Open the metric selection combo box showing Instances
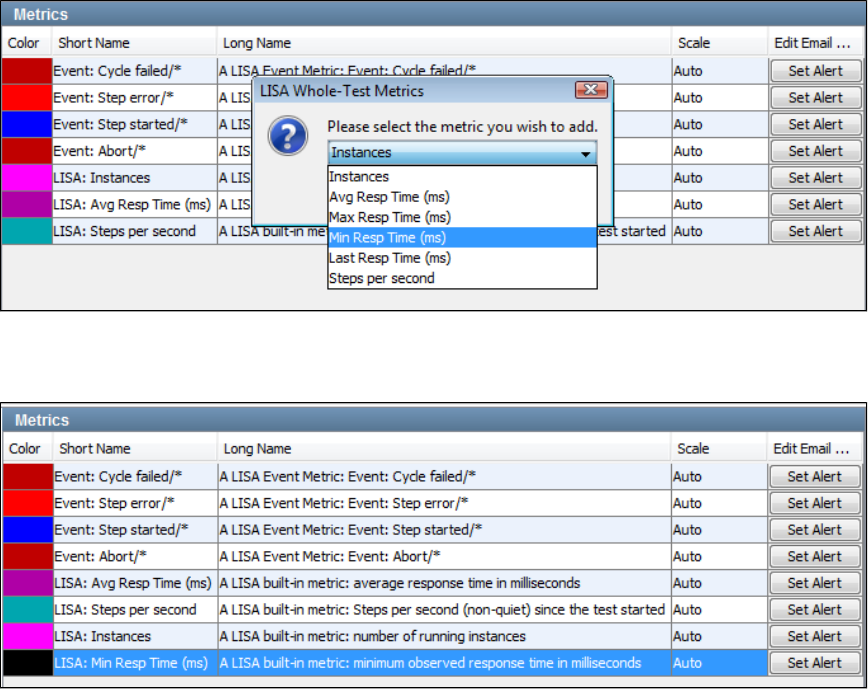Viewport: 868px width, 689px height. point(462,152)
